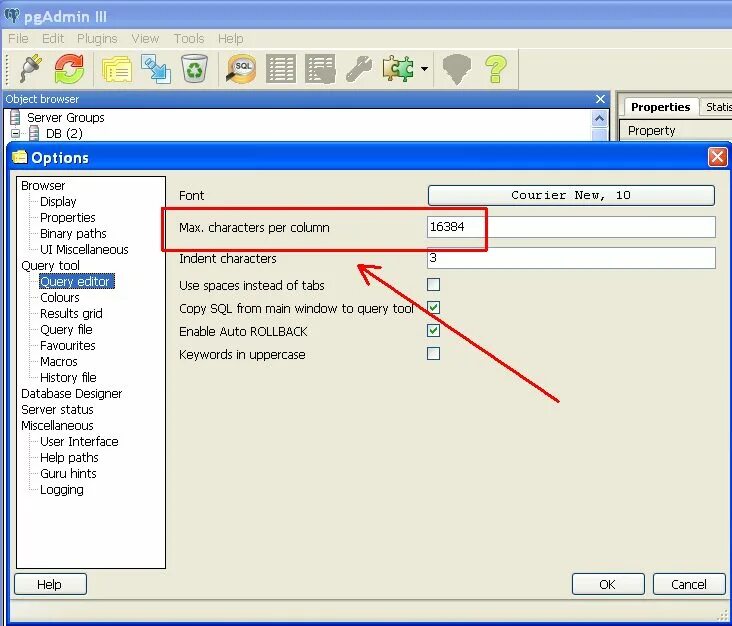The height and width of the screenshot is (626, 732).
Task: Select Favourites in options tree
Action: (x=68, y=345)
